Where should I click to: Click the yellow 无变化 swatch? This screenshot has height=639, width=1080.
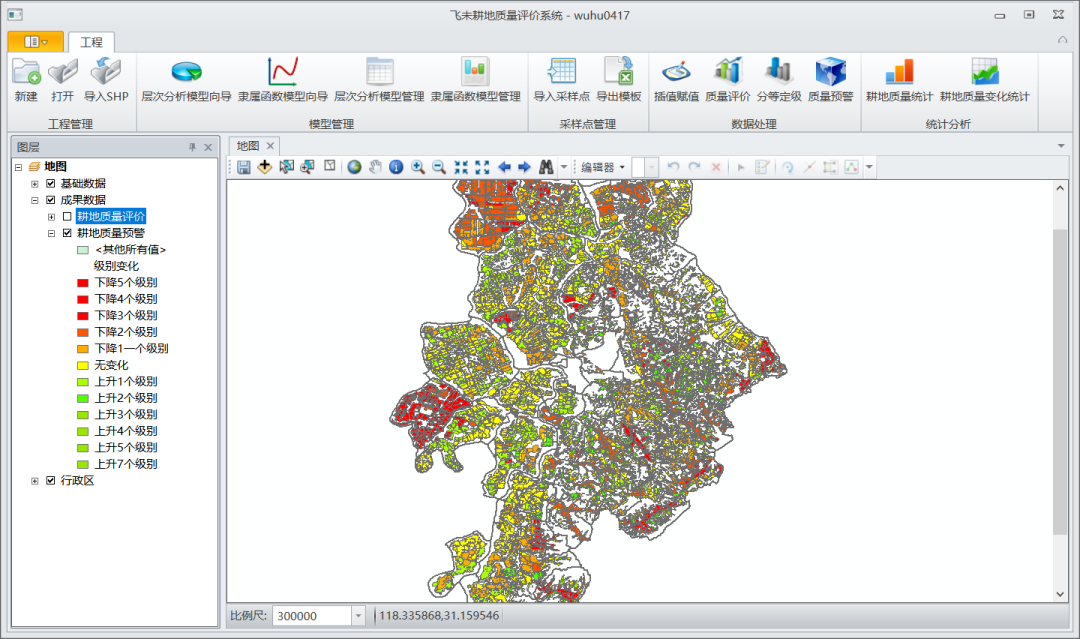83,365
